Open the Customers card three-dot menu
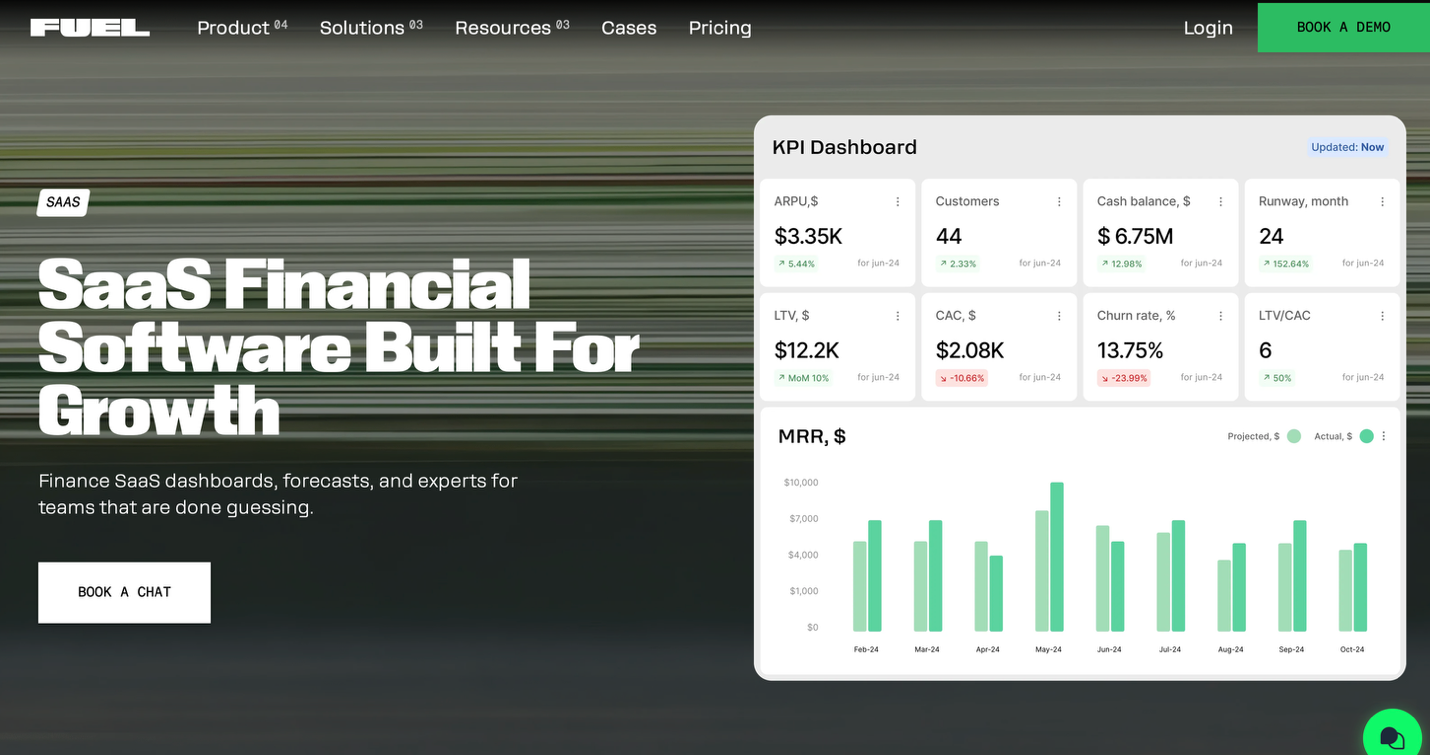The image size is (1430, 755). (x=1059, y=202)
